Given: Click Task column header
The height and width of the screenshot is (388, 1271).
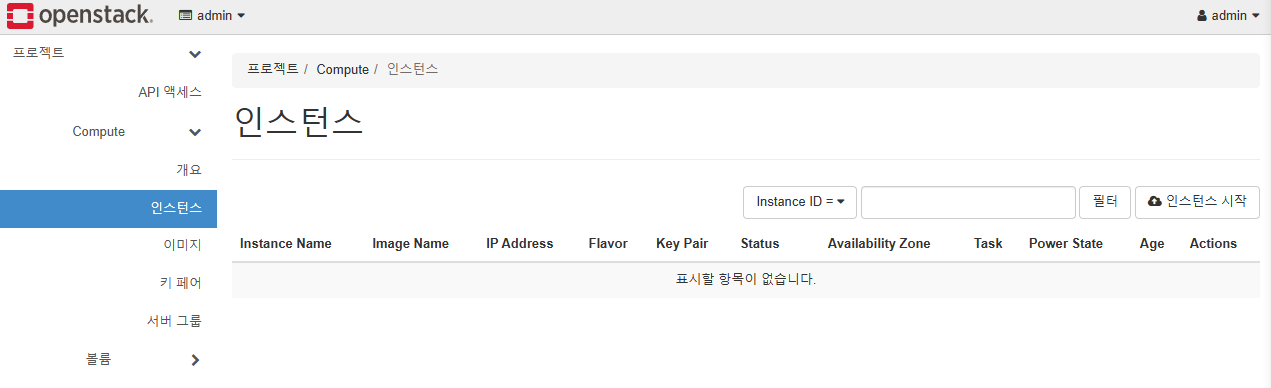Looking at the screenshot, I should (988, 244).
